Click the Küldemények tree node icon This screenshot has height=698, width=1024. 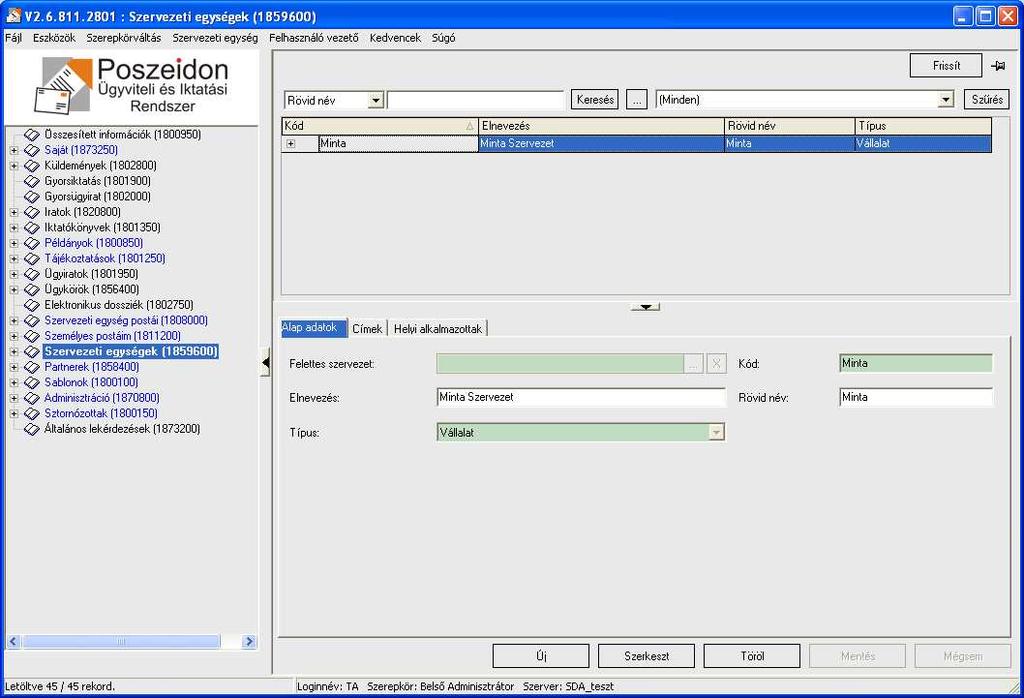point(31,166)
